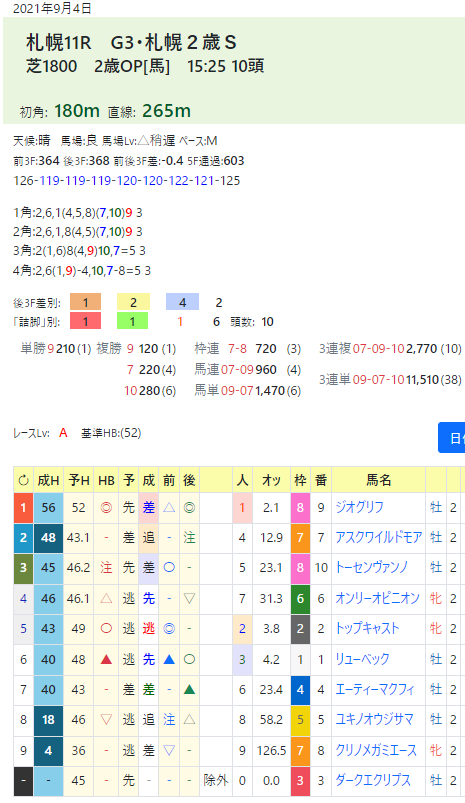
Task: Click red filled triangle HB mark for リューベック
Action: click(106, 659)
